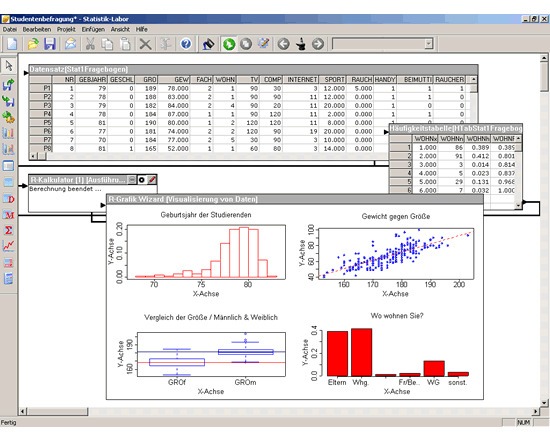Open the Hilfe menu
This screenshot has width=550, height=440.
[142, 29]
